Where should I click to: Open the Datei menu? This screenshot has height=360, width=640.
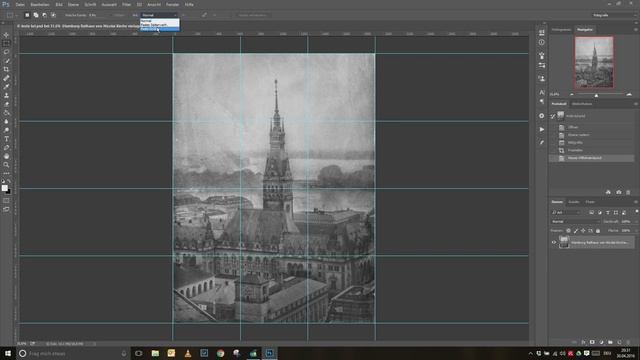[x=20, y=4]
